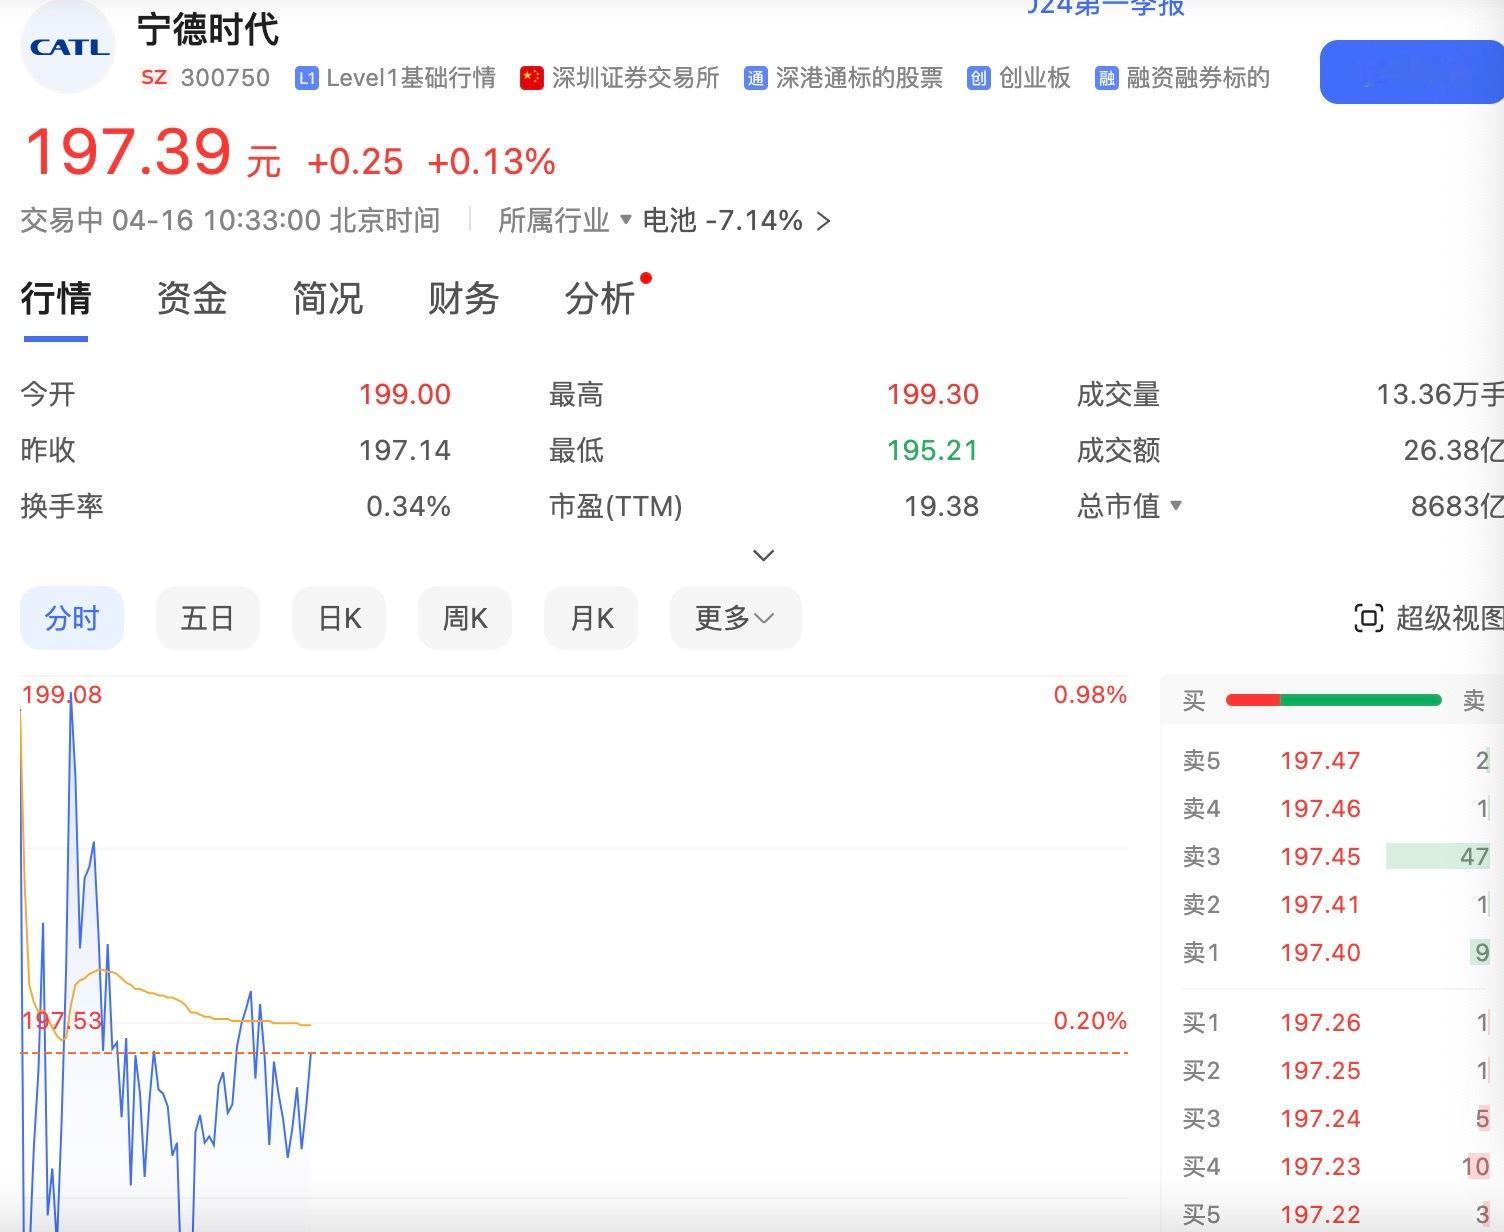This screenshot has width=1504, height=1232.
Task: Click the 昨收 value 197.14
Action: coord(405,450)
